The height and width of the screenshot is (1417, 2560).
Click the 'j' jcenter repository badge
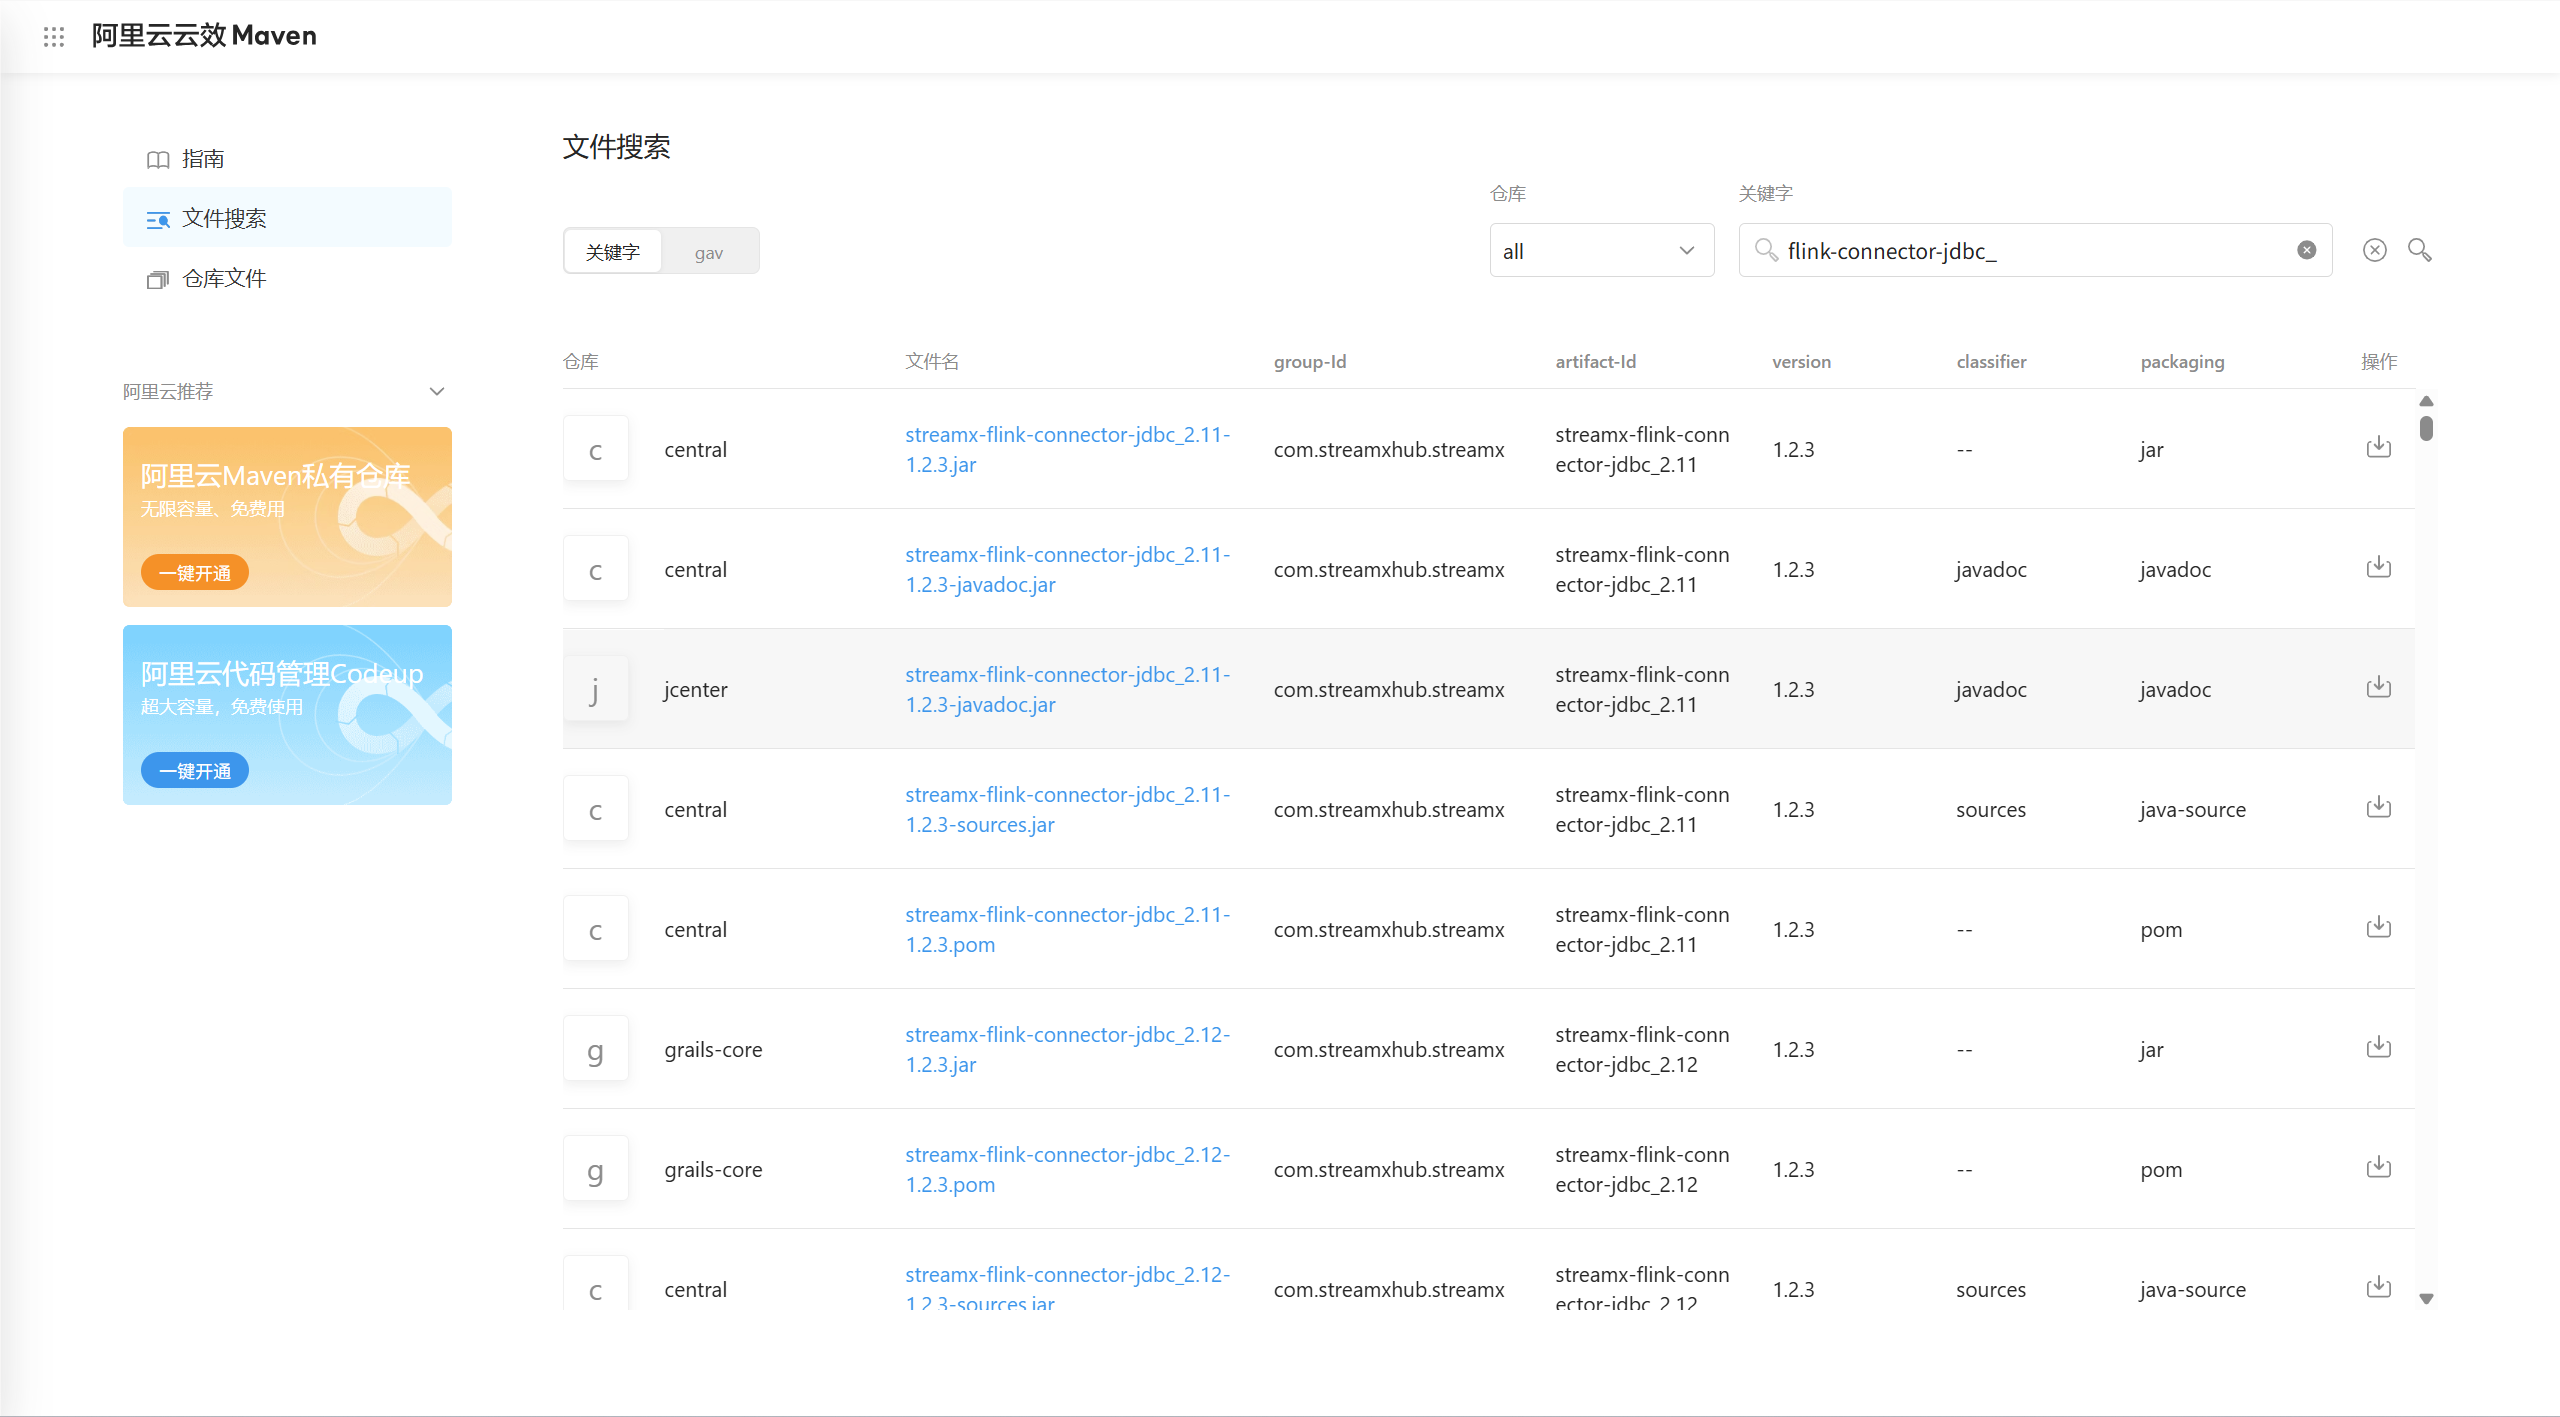[x=595, y=687]
